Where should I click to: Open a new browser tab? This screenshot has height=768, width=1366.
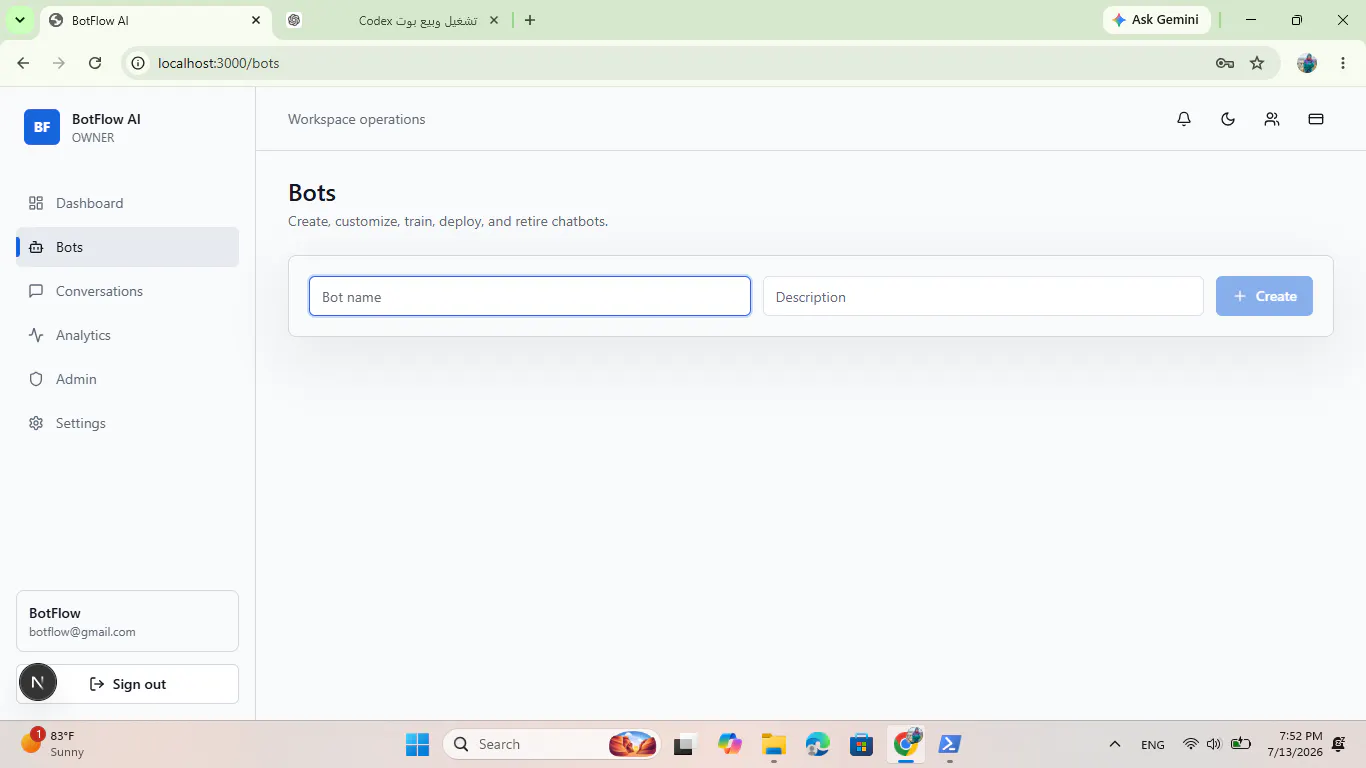pos(530,20)
